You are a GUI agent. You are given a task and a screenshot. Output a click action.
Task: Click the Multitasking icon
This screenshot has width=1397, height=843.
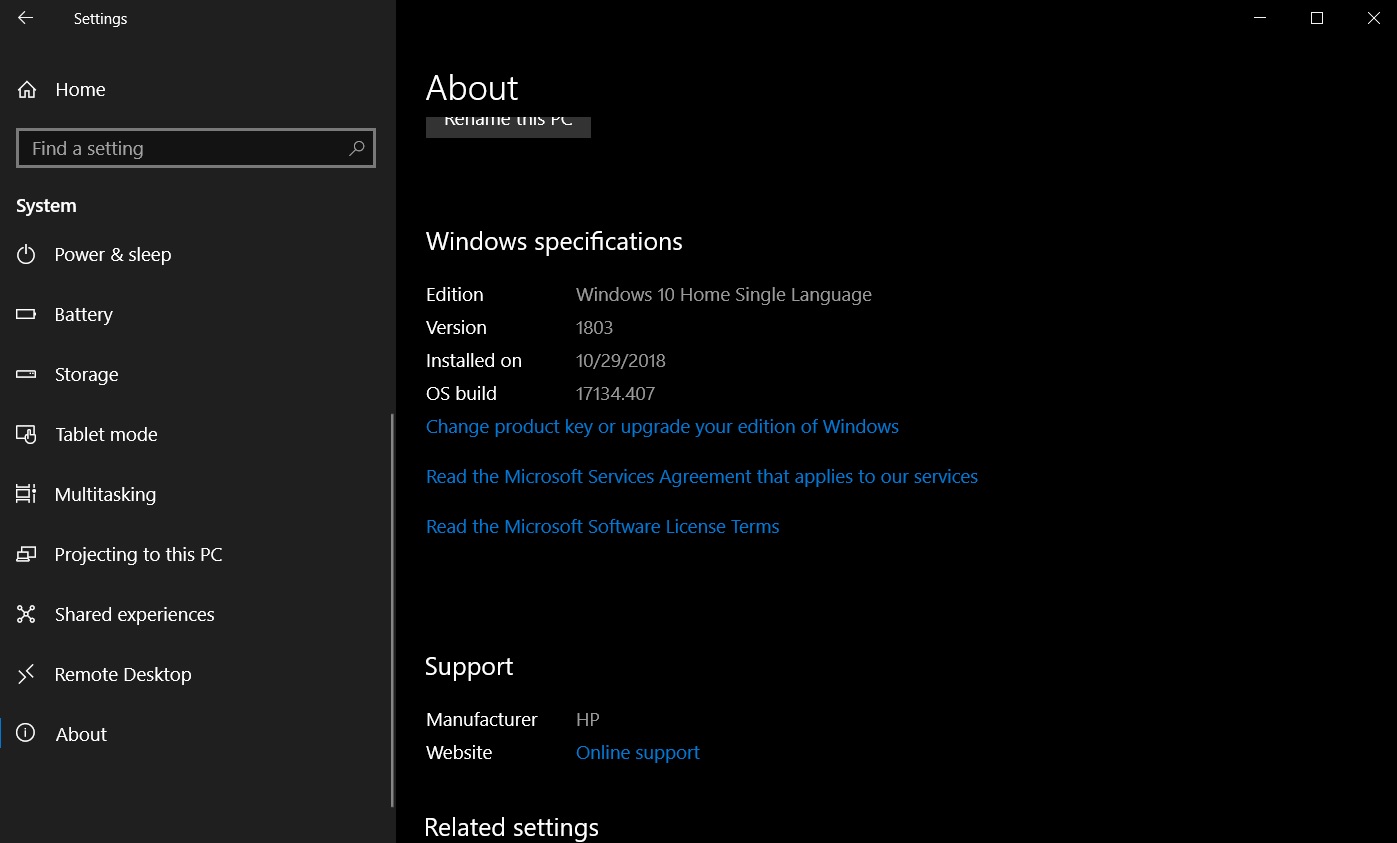(x=26, y=494)
